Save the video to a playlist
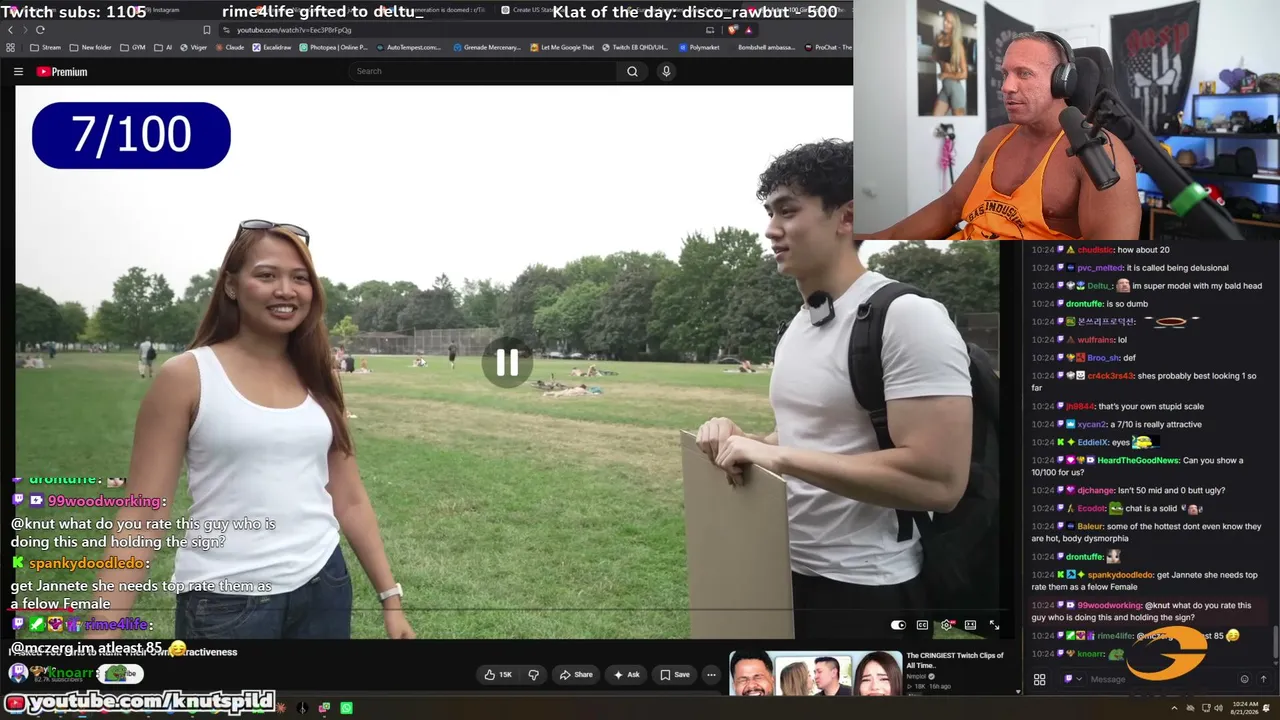This screenshot has height=720, width=1280. [x=675, y=675]
